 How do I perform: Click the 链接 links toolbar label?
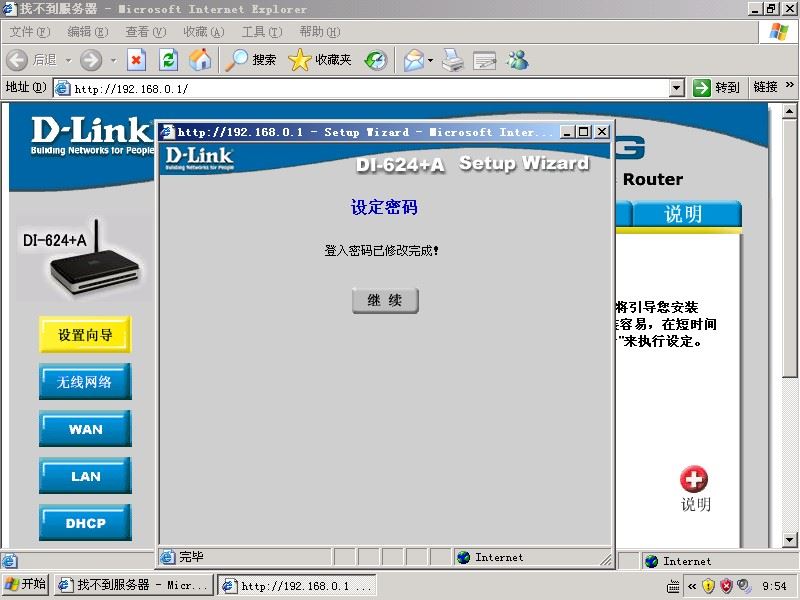coord(765,87)
